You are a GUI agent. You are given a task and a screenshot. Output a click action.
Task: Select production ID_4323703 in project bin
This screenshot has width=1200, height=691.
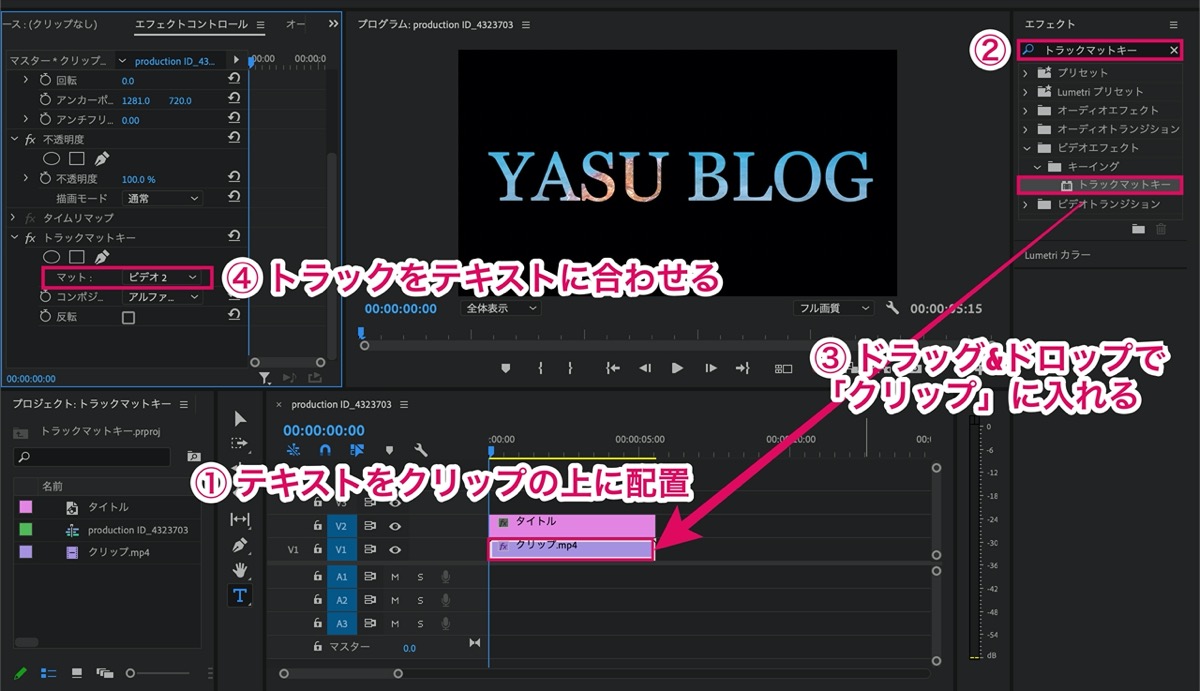[137, 530]
